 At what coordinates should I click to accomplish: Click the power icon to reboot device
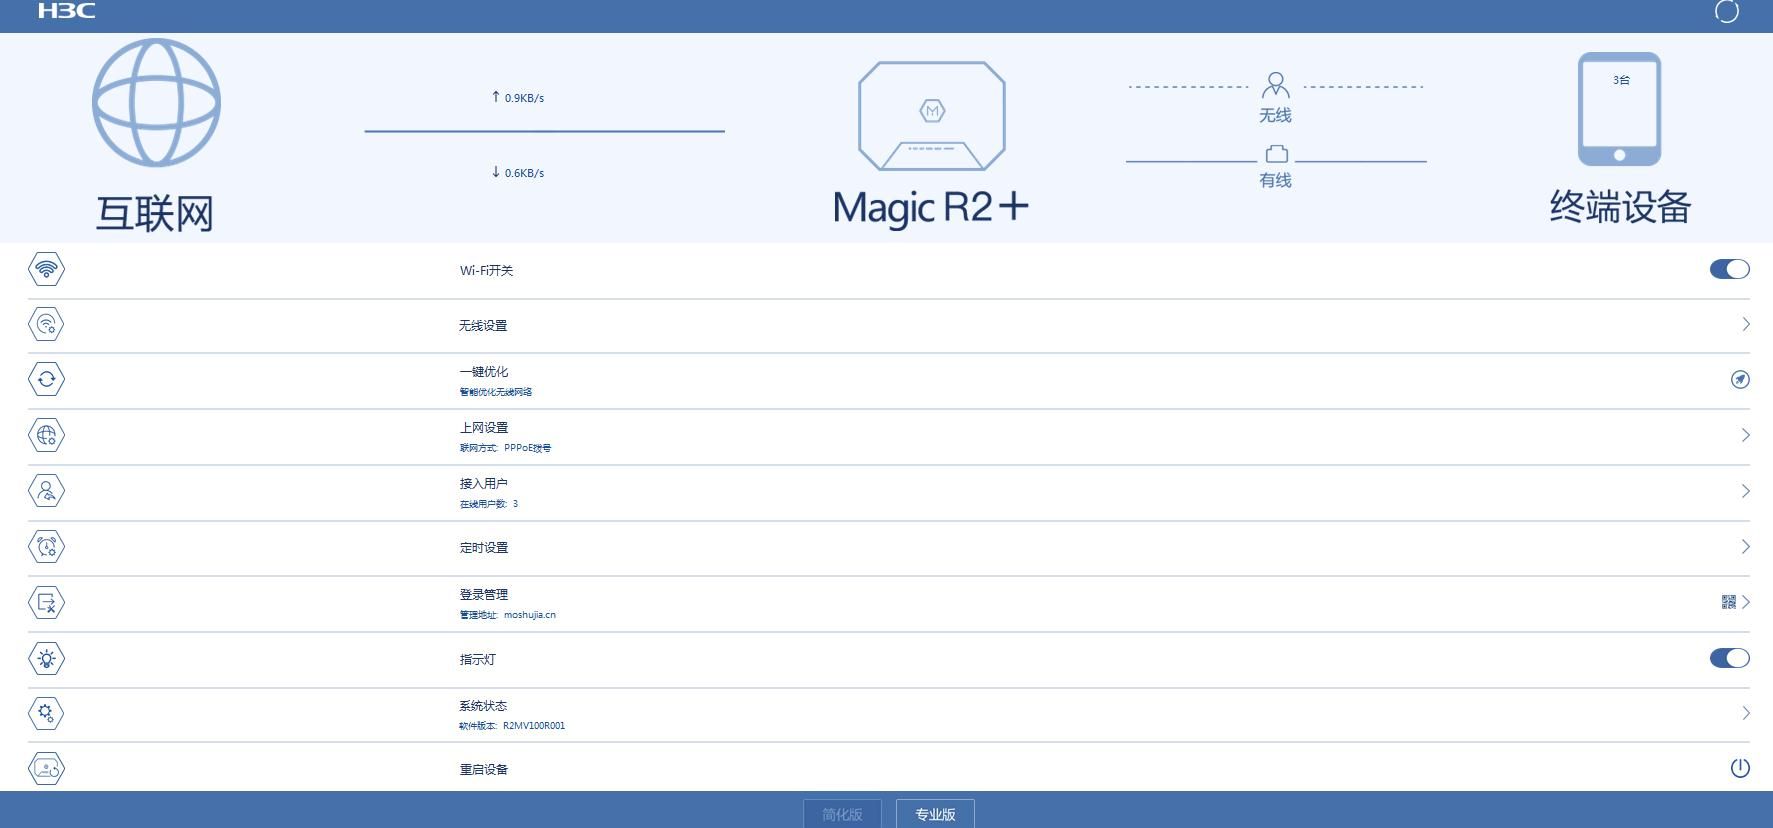tap(1740, 768)
